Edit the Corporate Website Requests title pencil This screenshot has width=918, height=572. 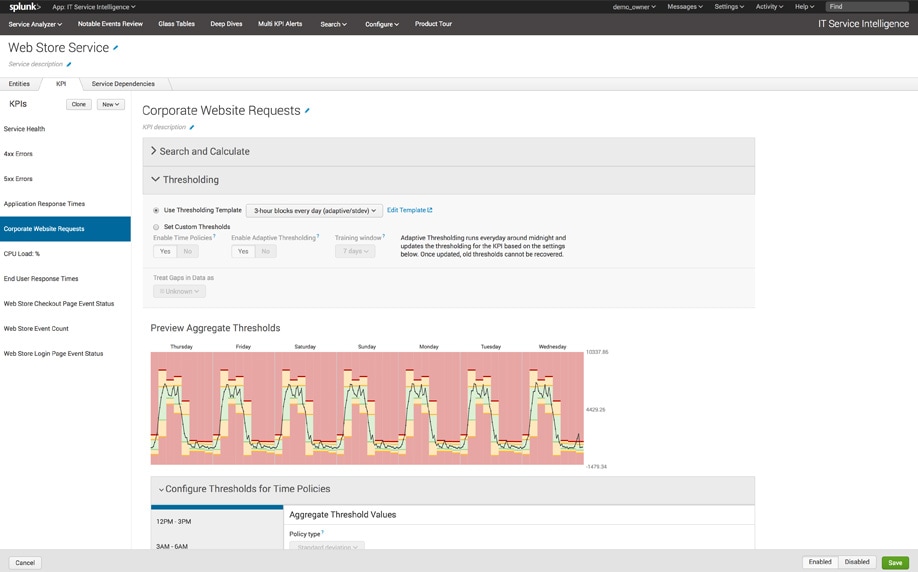307,111
